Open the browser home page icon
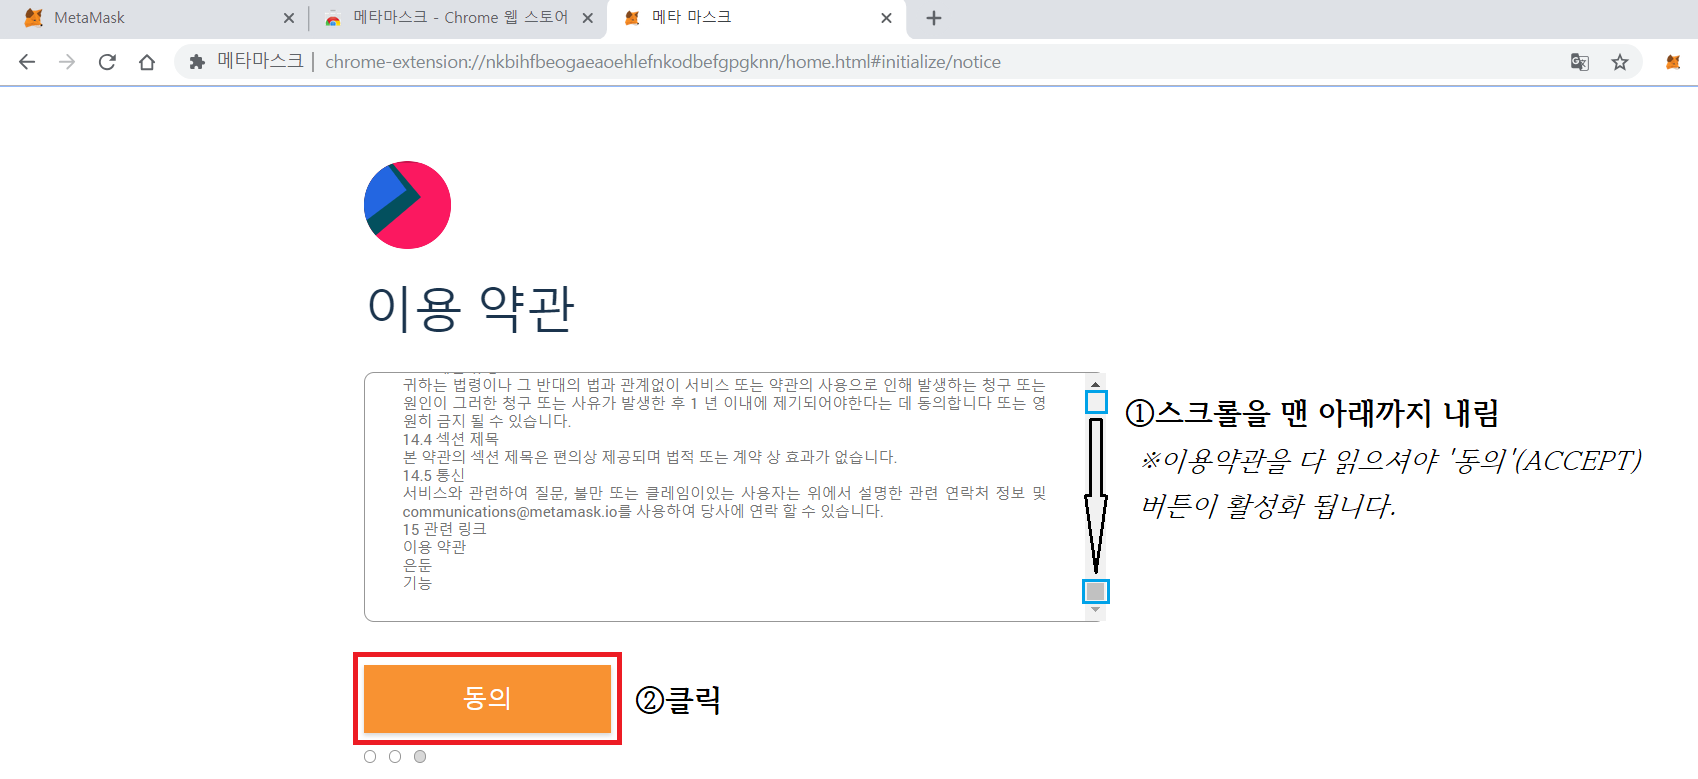 pos(147,62)
